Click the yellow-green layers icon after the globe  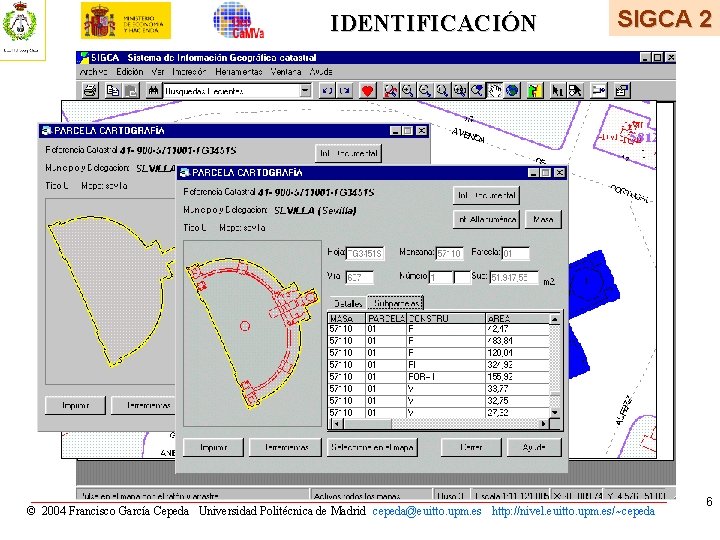pos(534,90)
